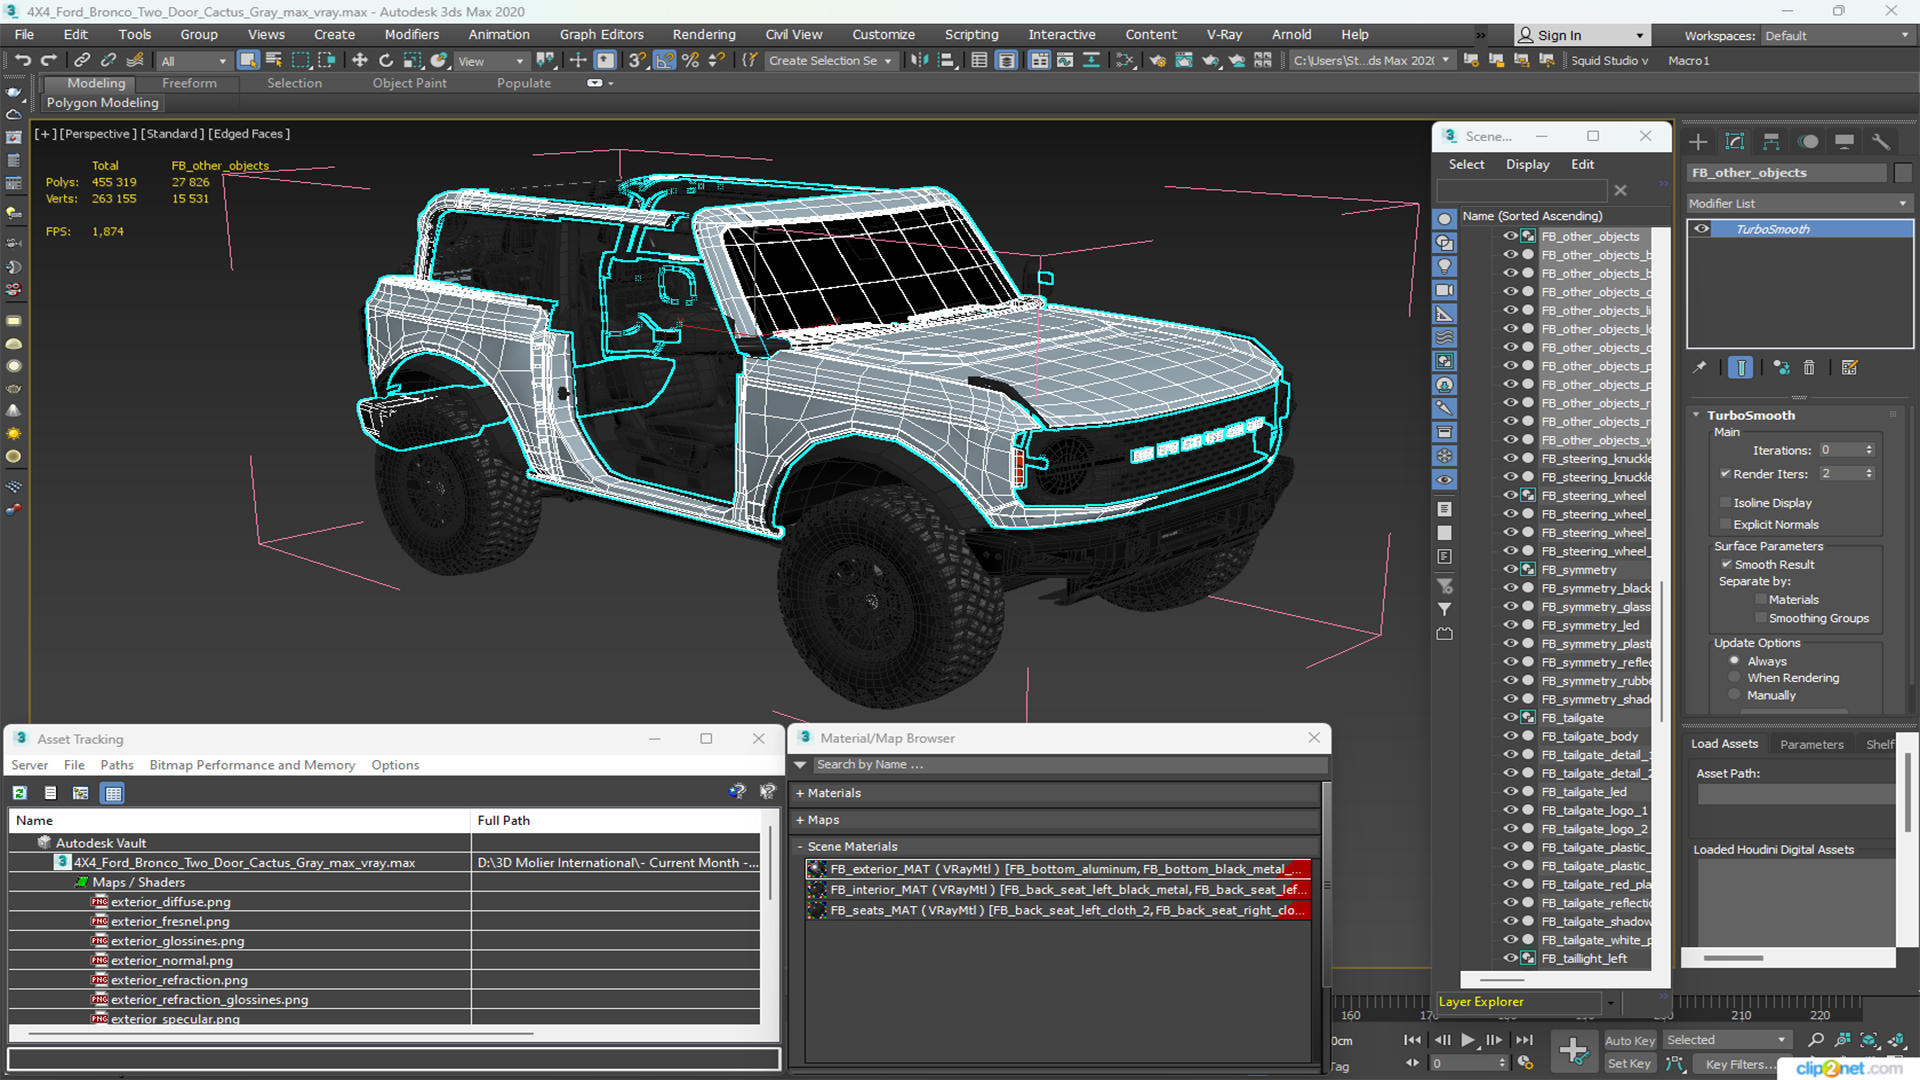Screen dimensions: 1920x1080
Task: Choose the Select and Move tool
Action: tap(360, 61)
